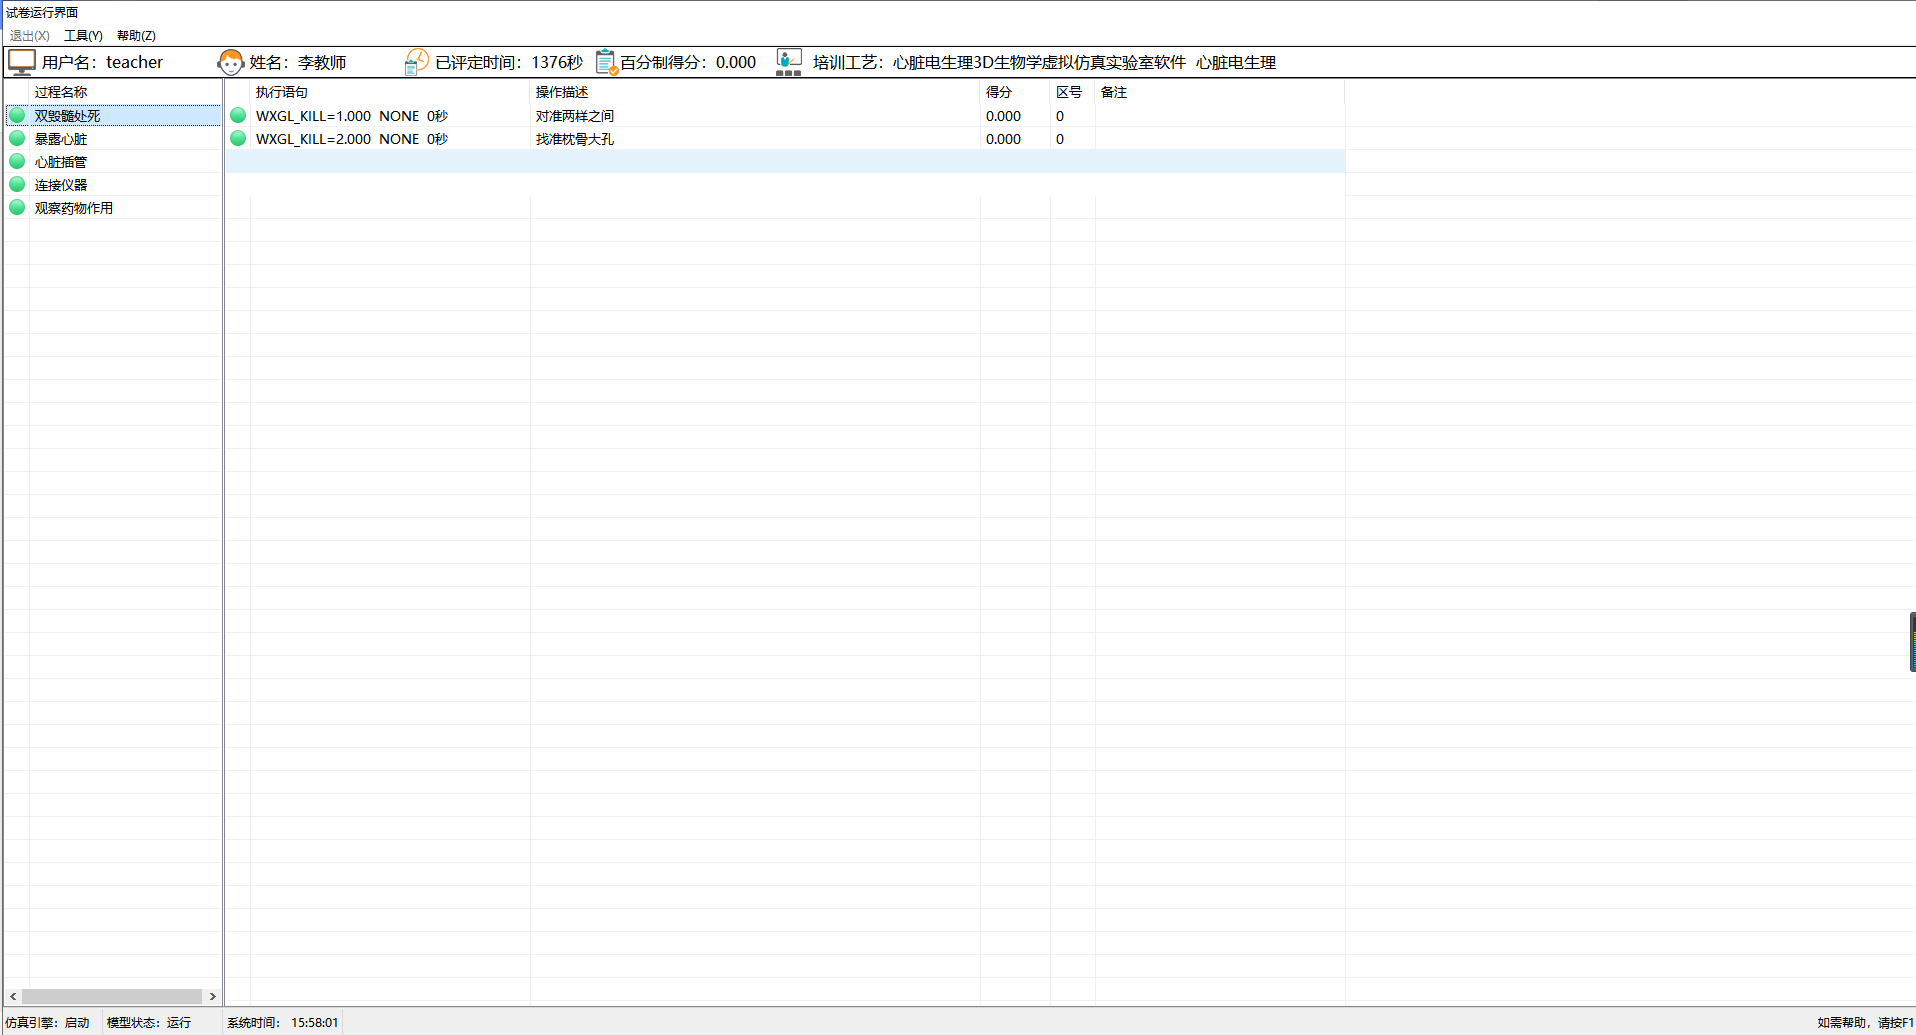Select the 双毁髓处死 process
Screen dimensions: 1916x1035
(67, 116)
